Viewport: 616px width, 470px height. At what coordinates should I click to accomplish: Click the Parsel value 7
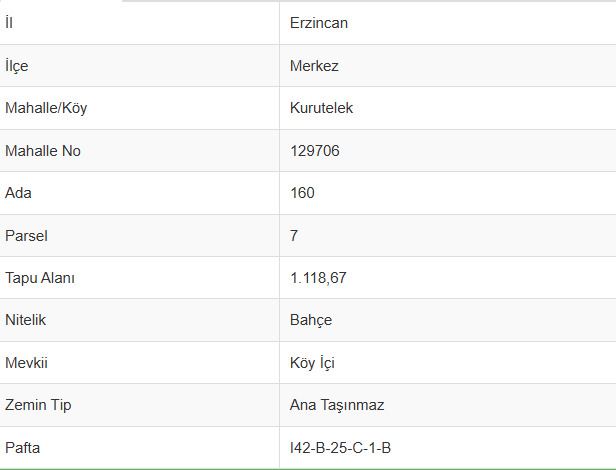click(293, 236)
